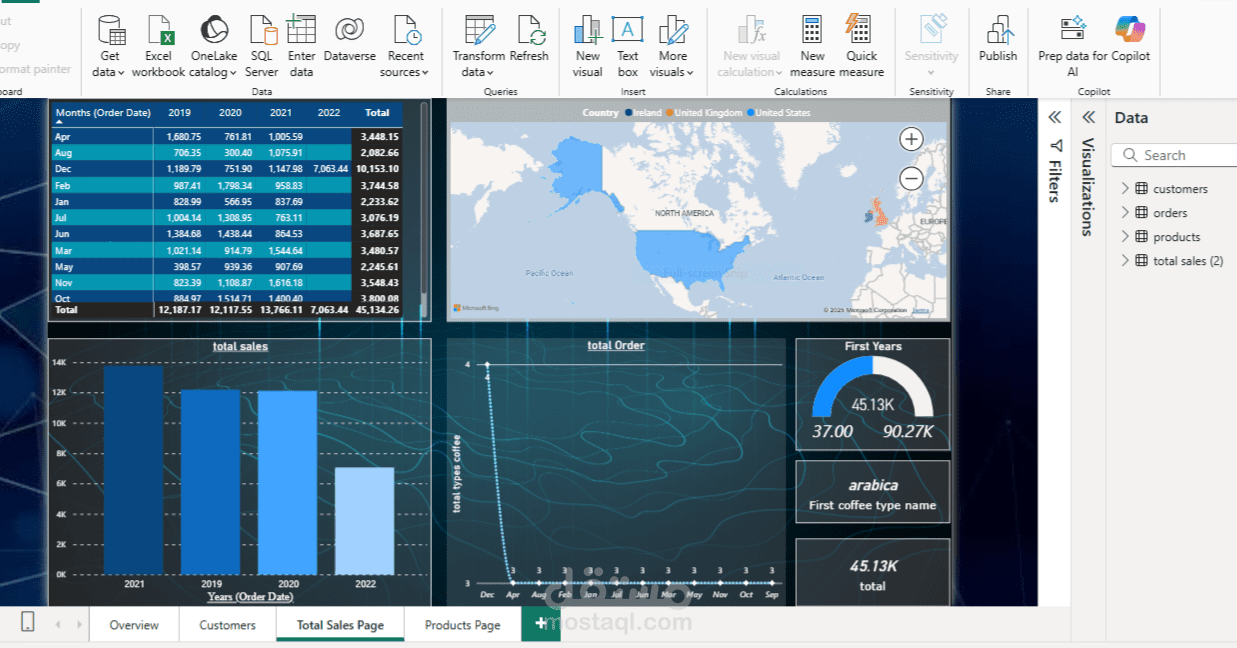Open the Get data dropdown
The height and width of the screenshot is (648, 1237).
(x=109, y=72)
